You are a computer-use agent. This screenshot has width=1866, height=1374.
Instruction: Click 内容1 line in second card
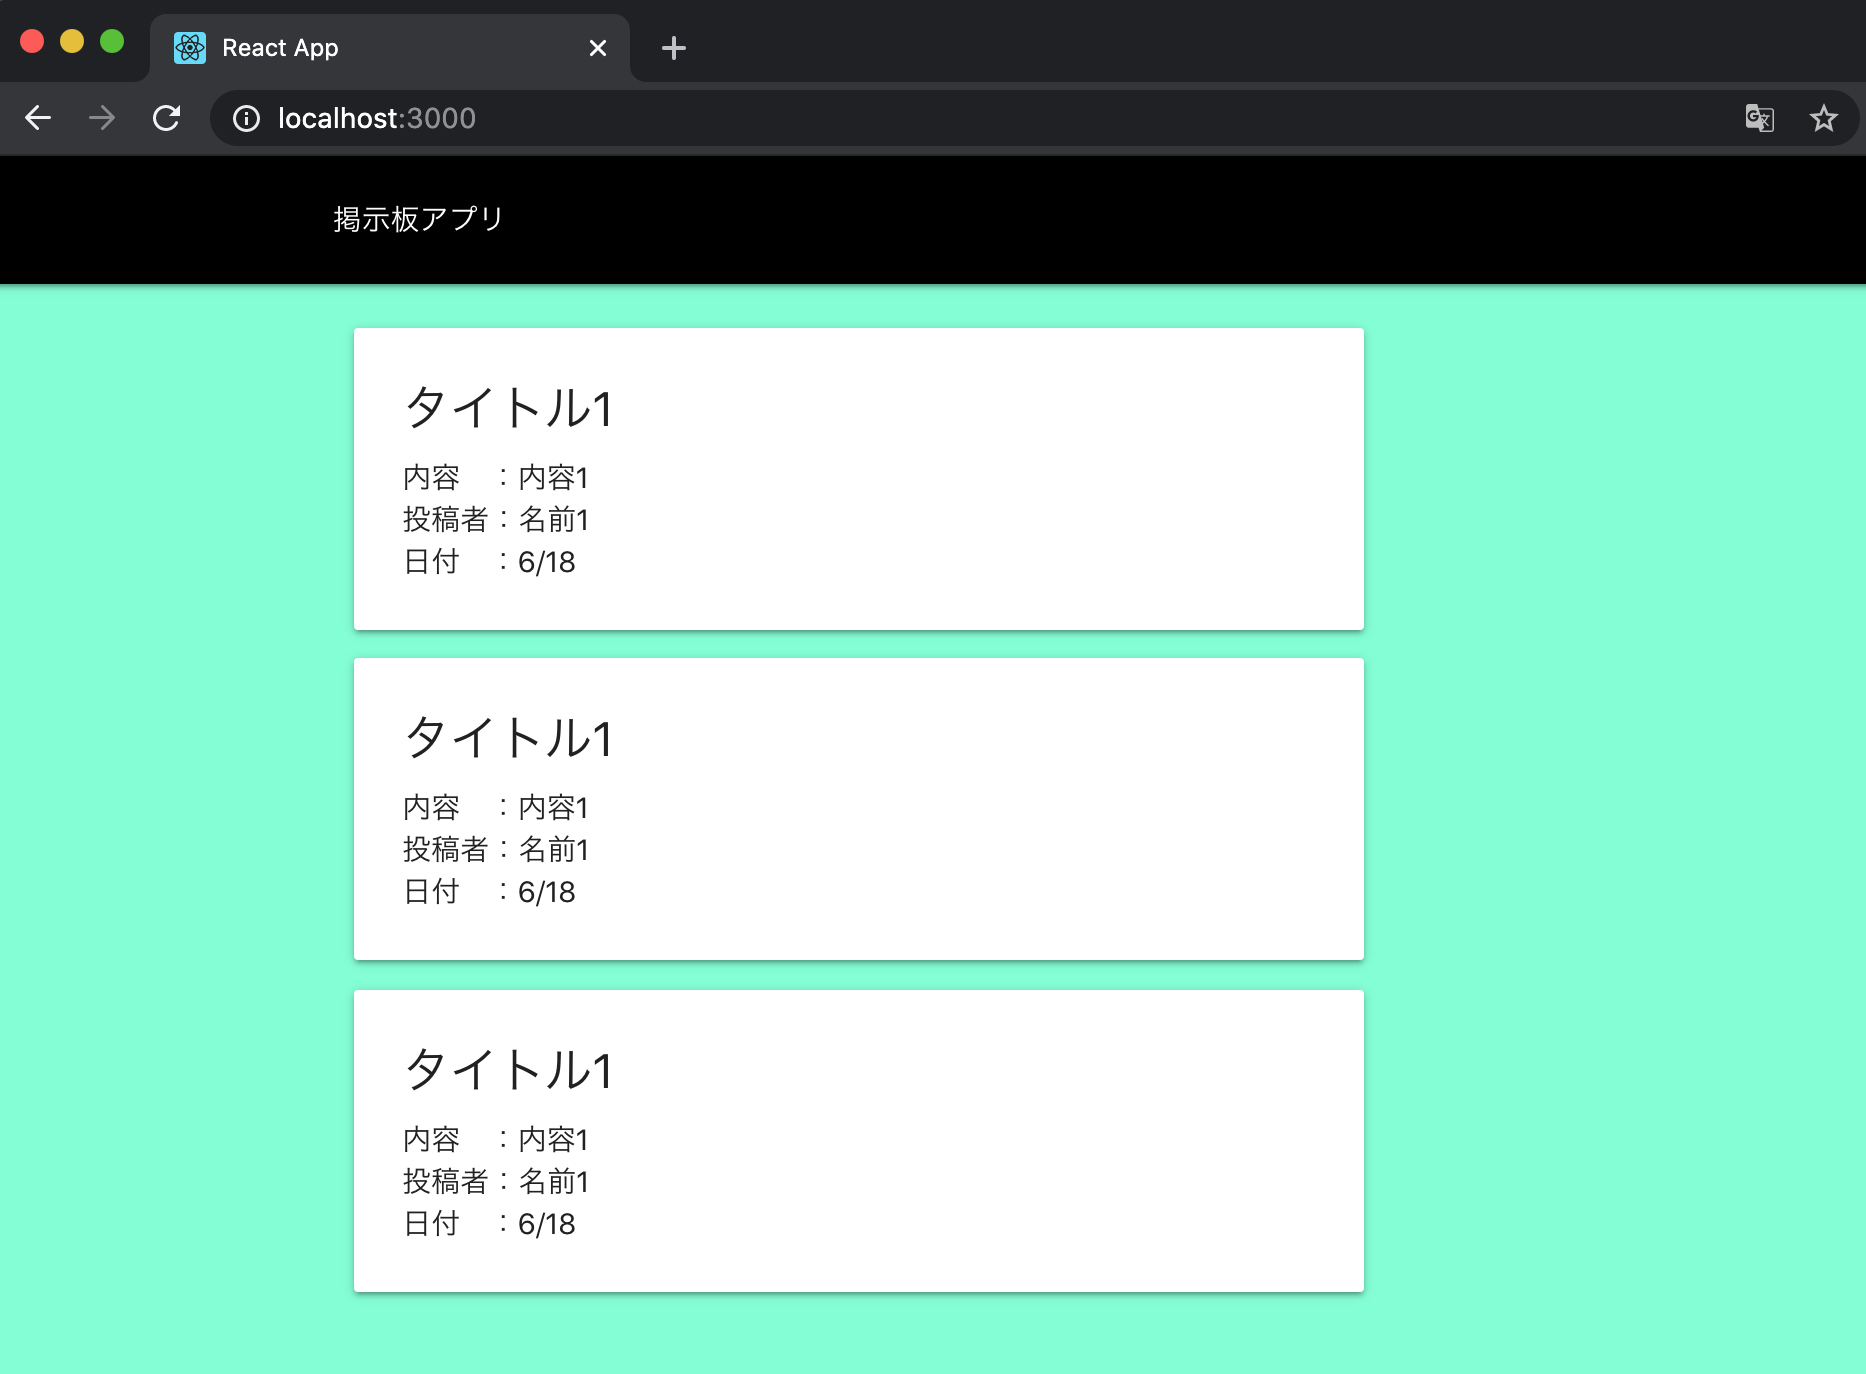click(495, 807)
